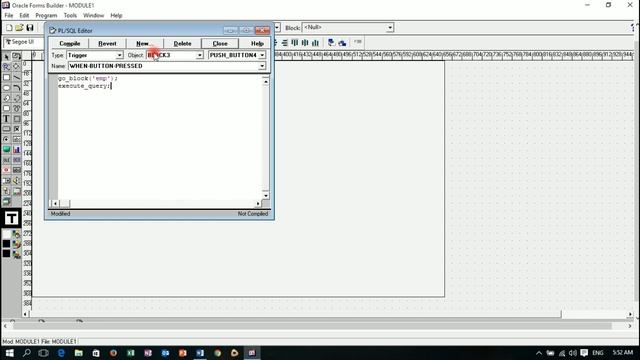
Task: Open Excel from the taskbar
Action: [131, 353]
